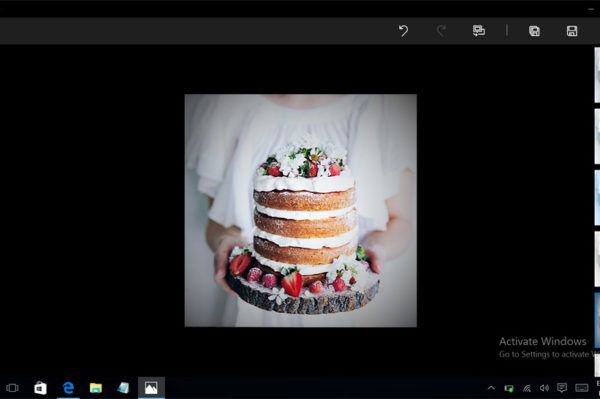
Task: Open Task View from the taskbar
Action: [x=12, y=388]
